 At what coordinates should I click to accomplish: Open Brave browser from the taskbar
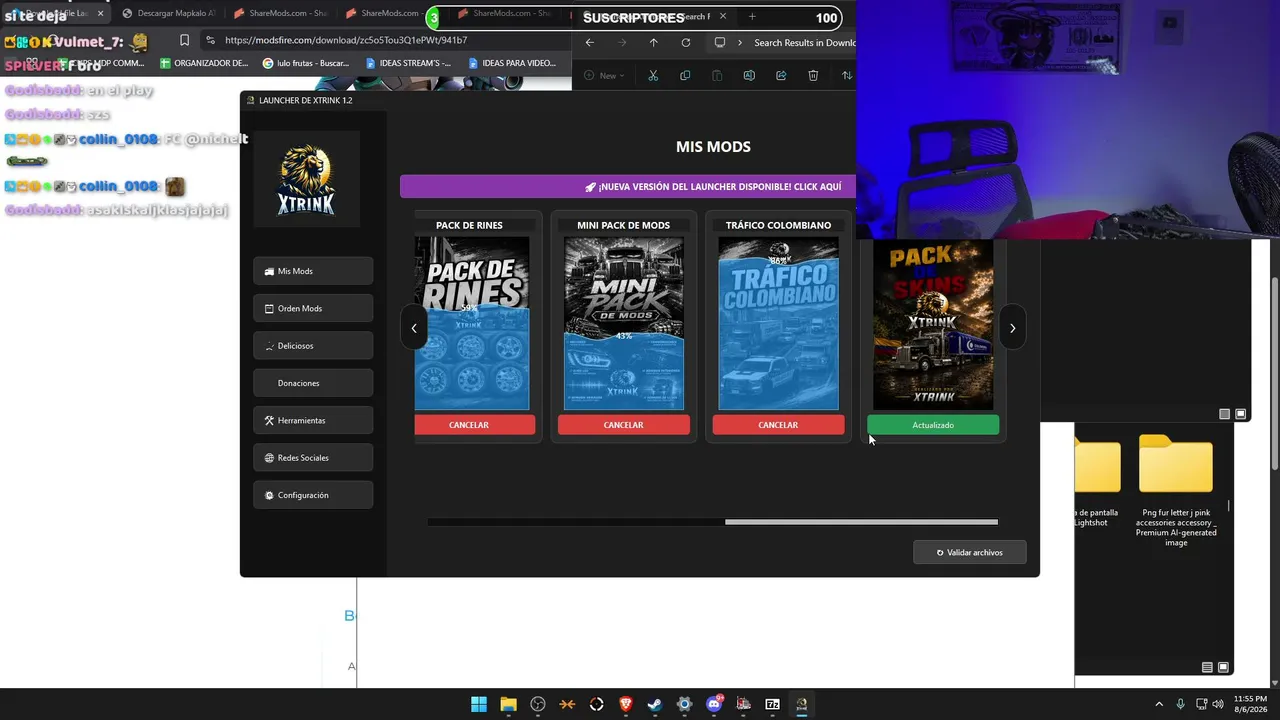626,704
